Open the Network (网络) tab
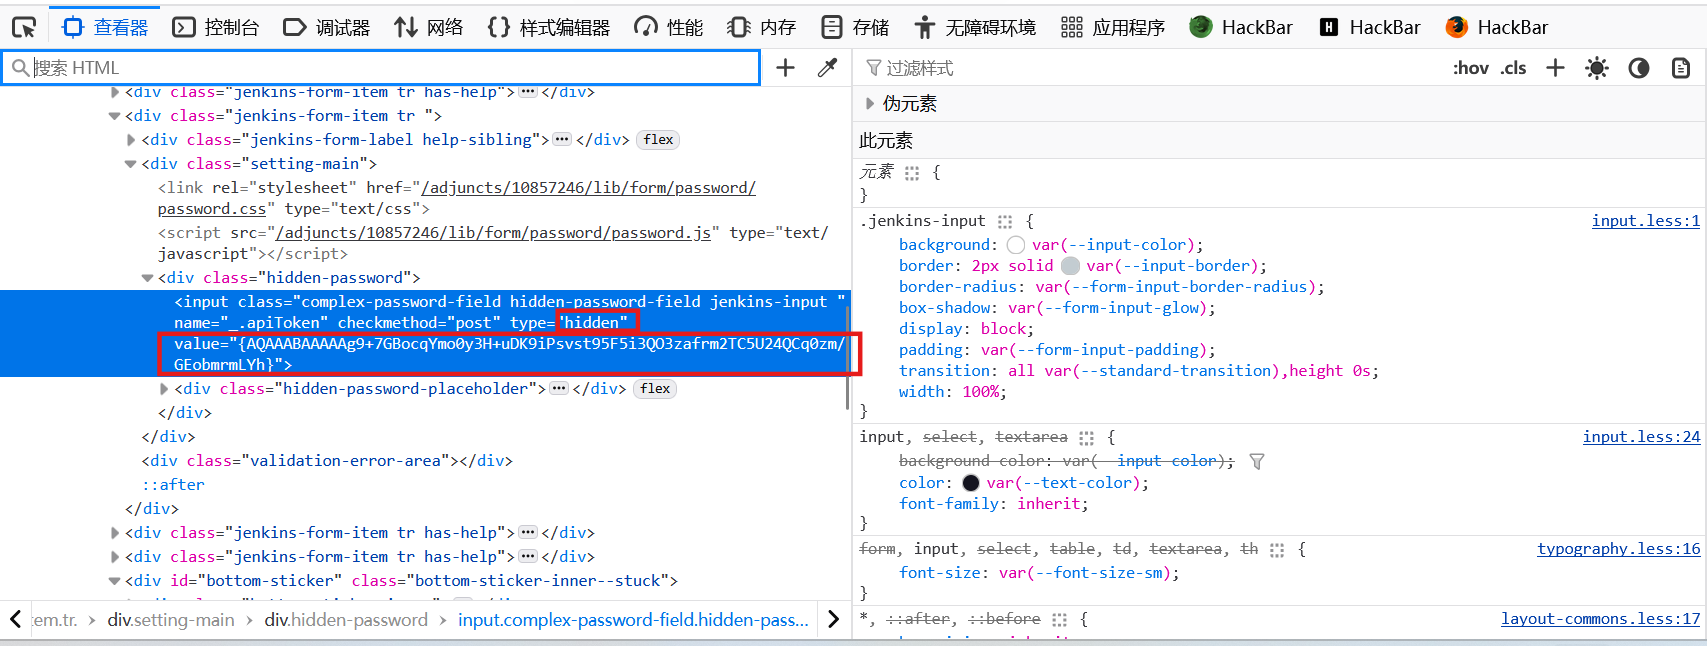The height and width of the screenshot is (646, 1707). click(429, 27)
